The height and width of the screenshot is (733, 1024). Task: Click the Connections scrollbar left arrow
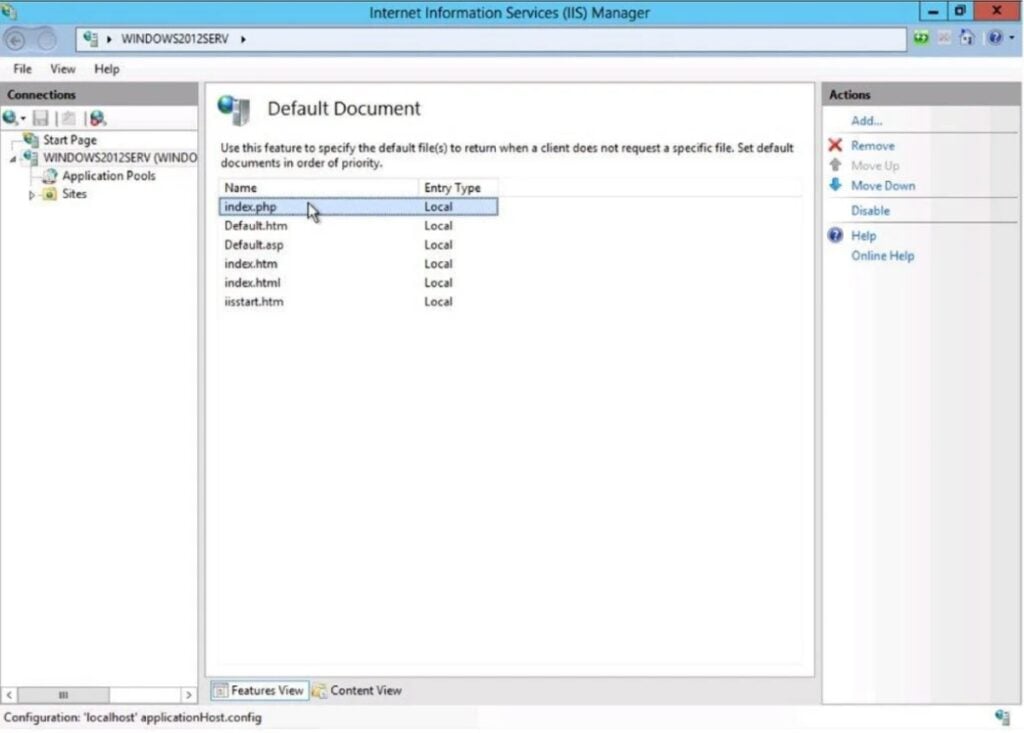(x=9, y=694)
